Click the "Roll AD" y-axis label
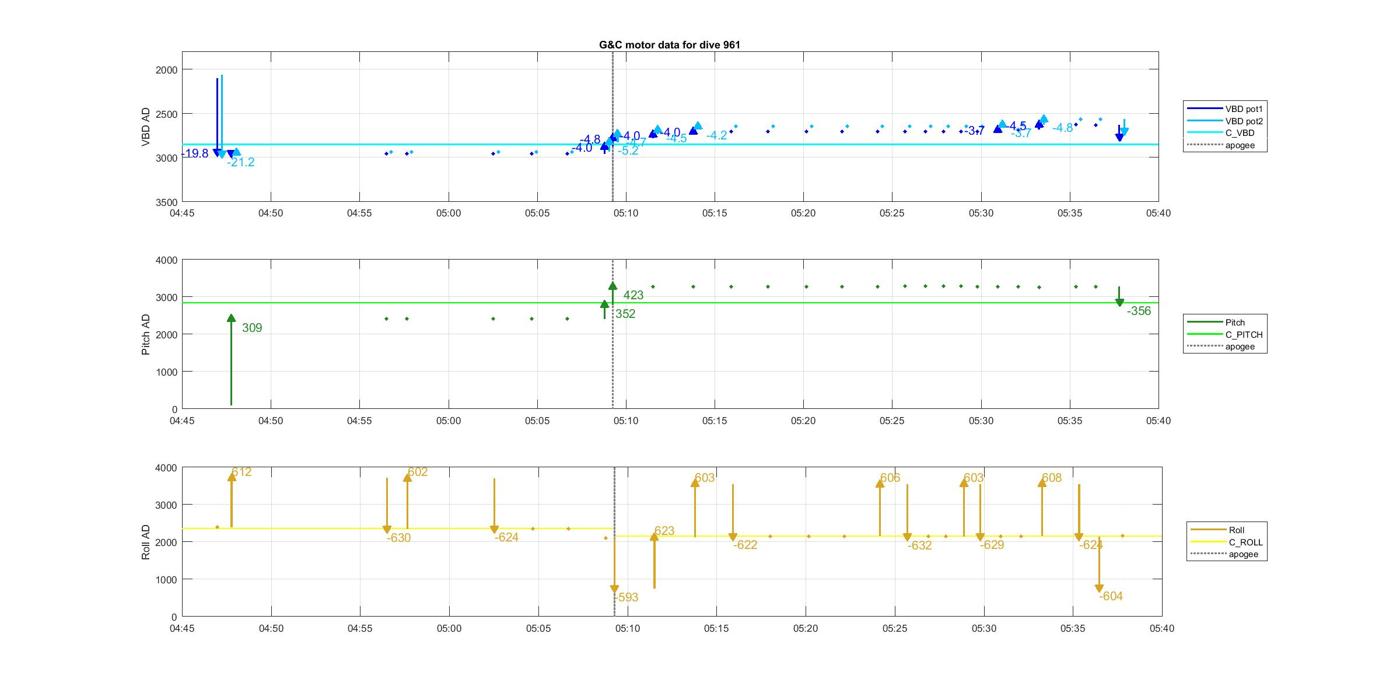This screenshot has width=1400, height=693. click(146, 542)
